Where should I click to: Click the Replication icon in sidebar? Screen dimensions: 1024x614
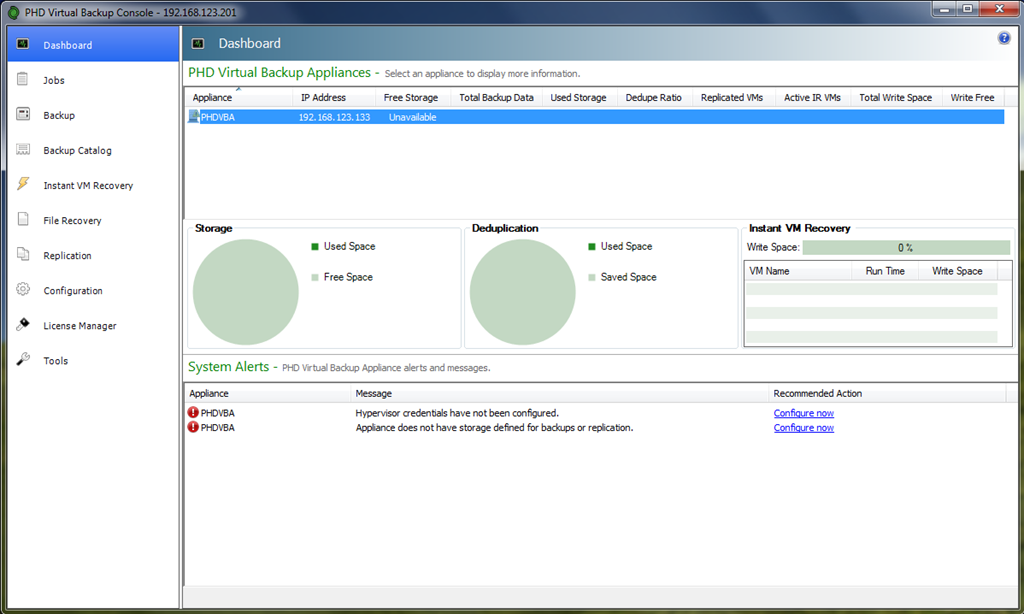click(x=23, y=255)
